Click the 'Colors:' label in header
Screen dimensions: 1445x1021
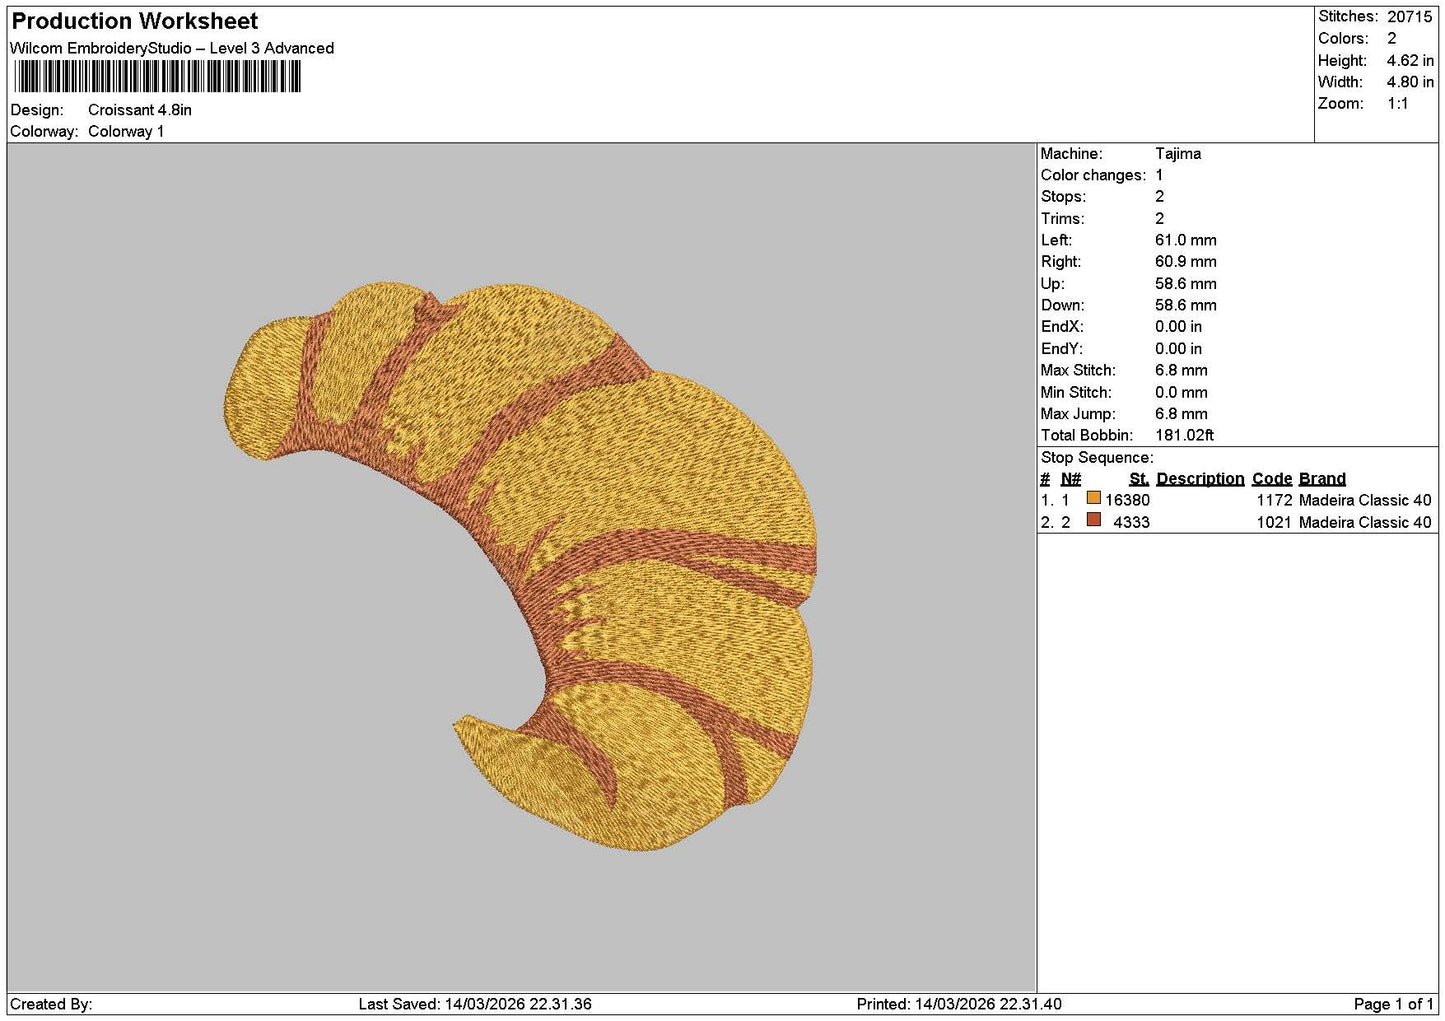[x=1343, y=38]
